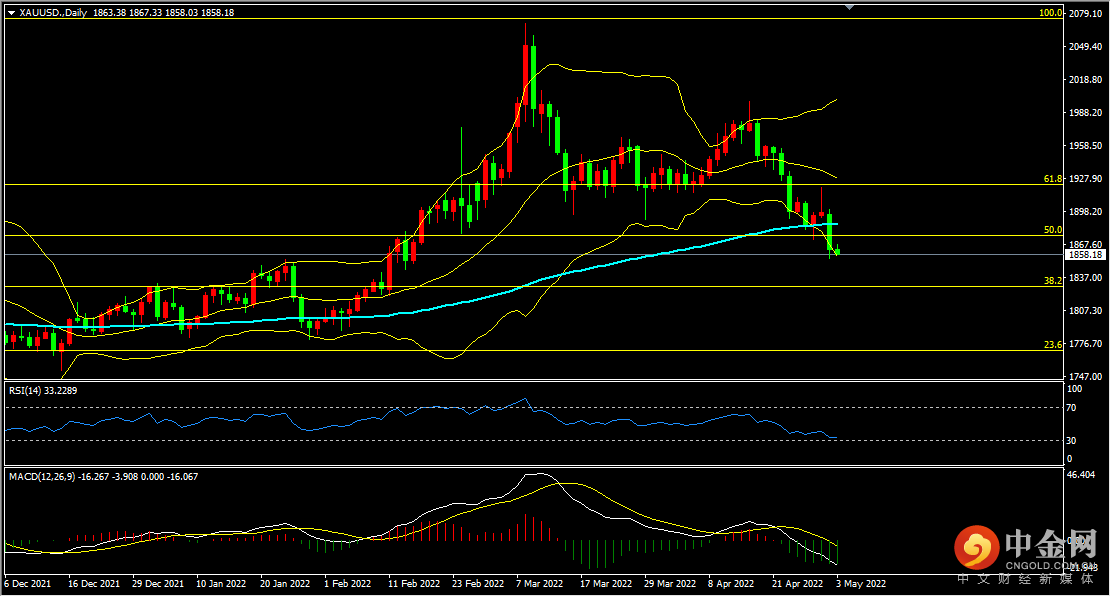Viewport: 1111px width, 597px height.
Task: Click the '17 Mar 2022' date label
Action: click(606, 584)
